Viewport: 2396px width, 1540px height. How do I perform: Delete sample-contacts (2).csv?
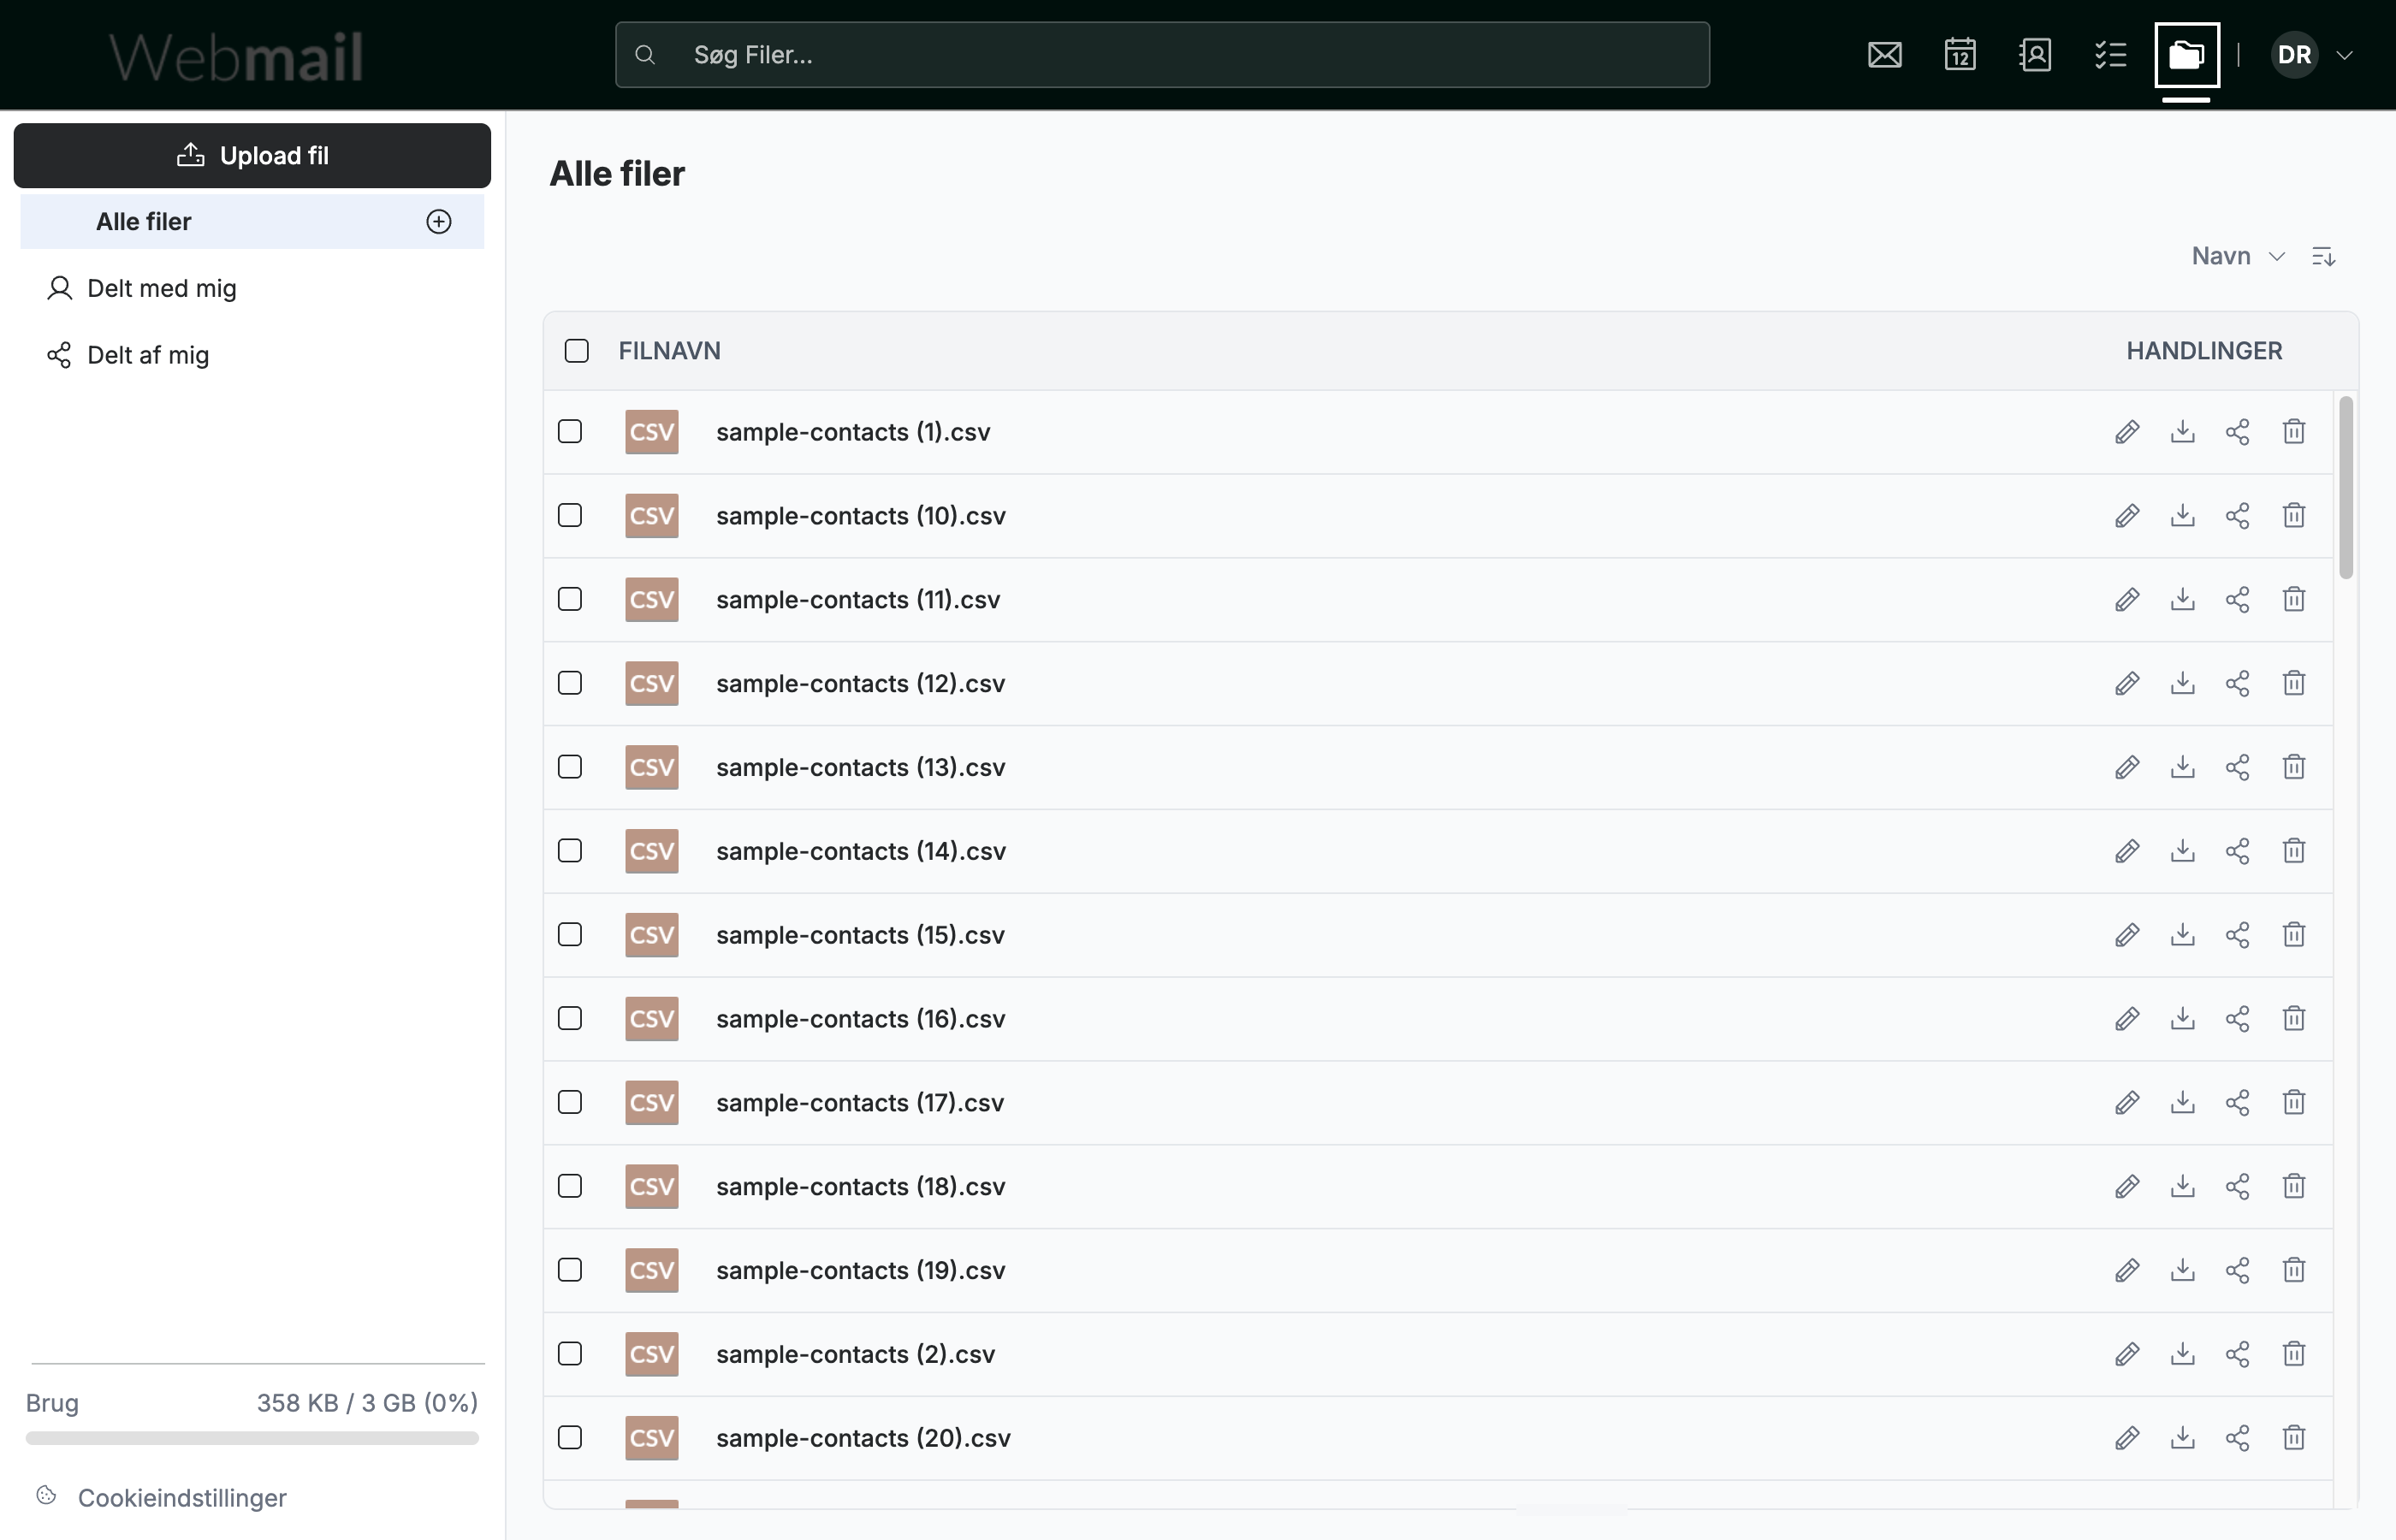(x=2294, y=1354)
